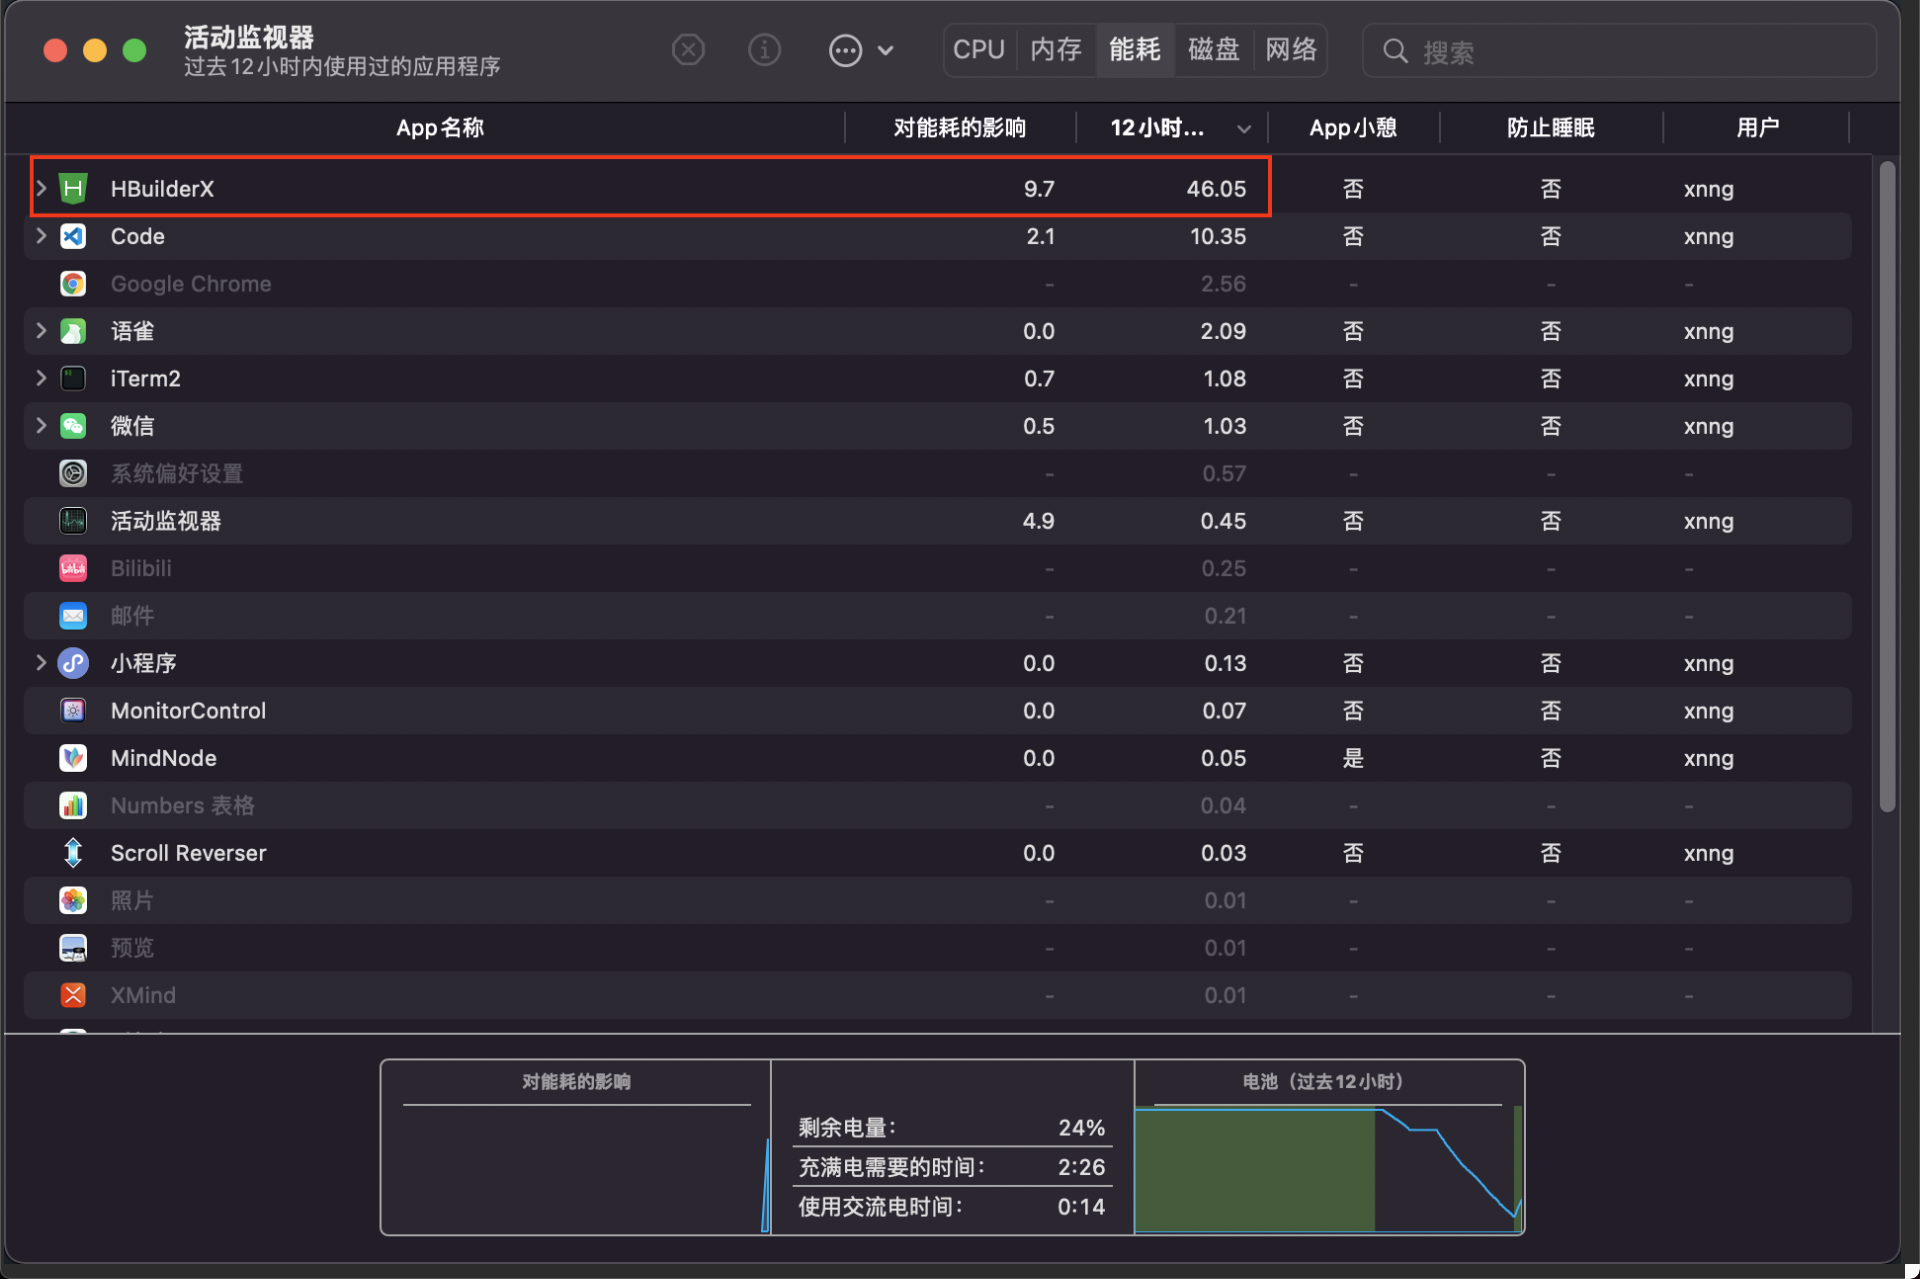Switch to the CPU tab
Screen dimensions: 1920x1279
click(978, 50)
